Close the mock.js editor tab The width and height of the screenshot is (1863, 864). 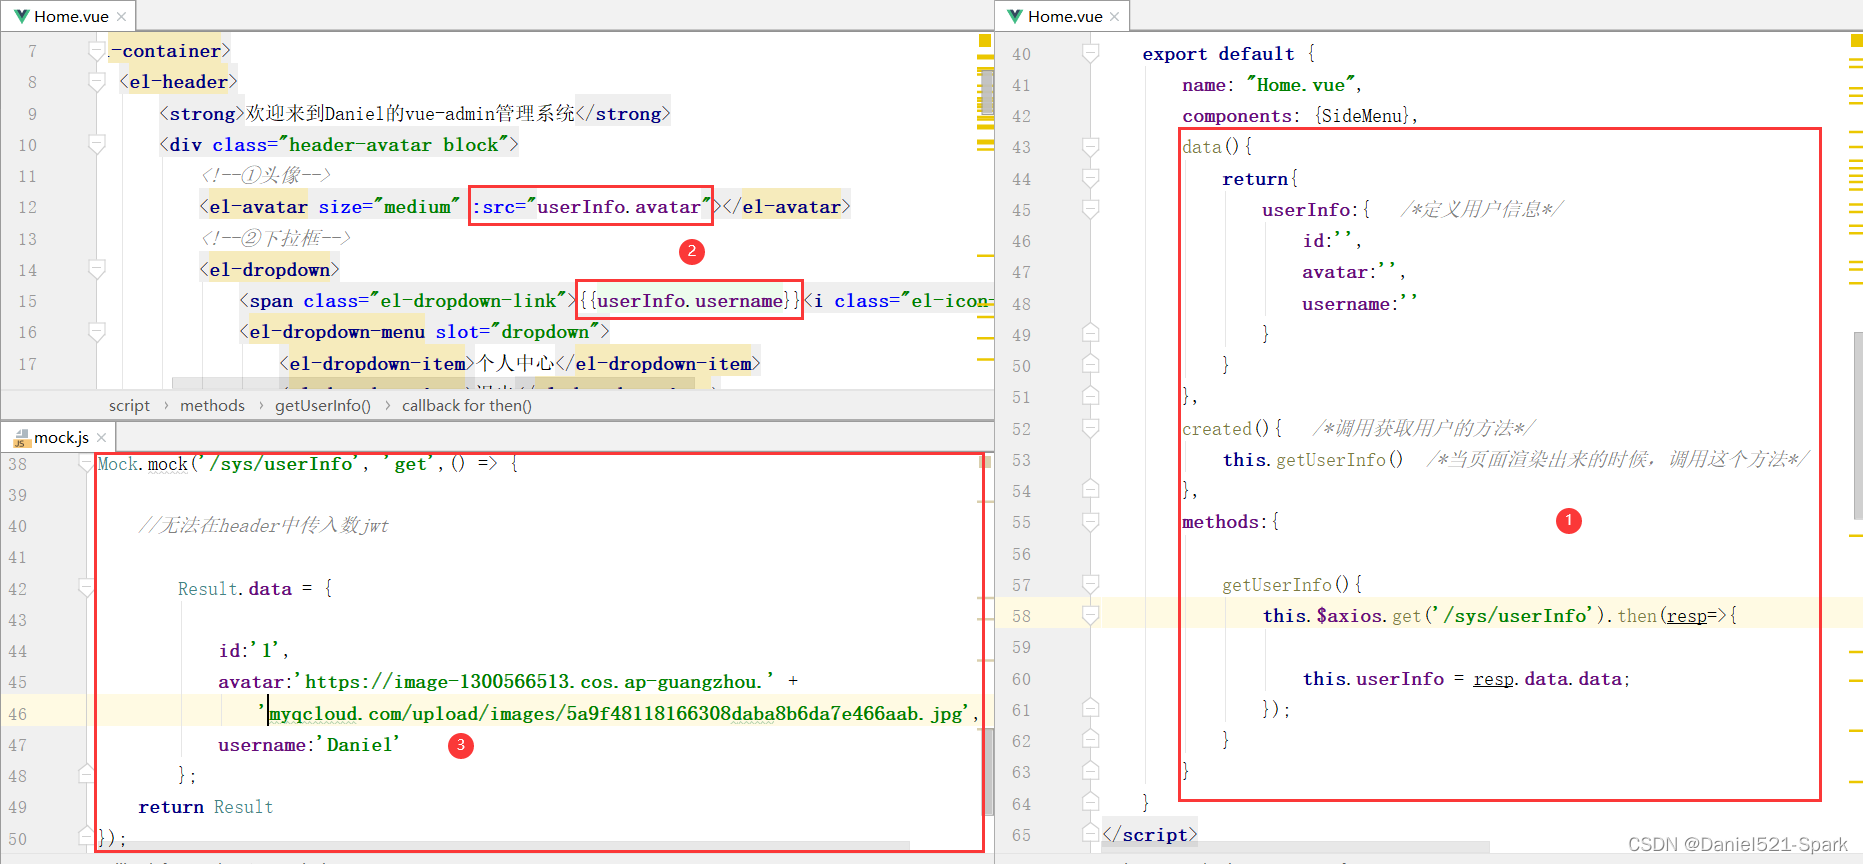[x=101, y=438]
